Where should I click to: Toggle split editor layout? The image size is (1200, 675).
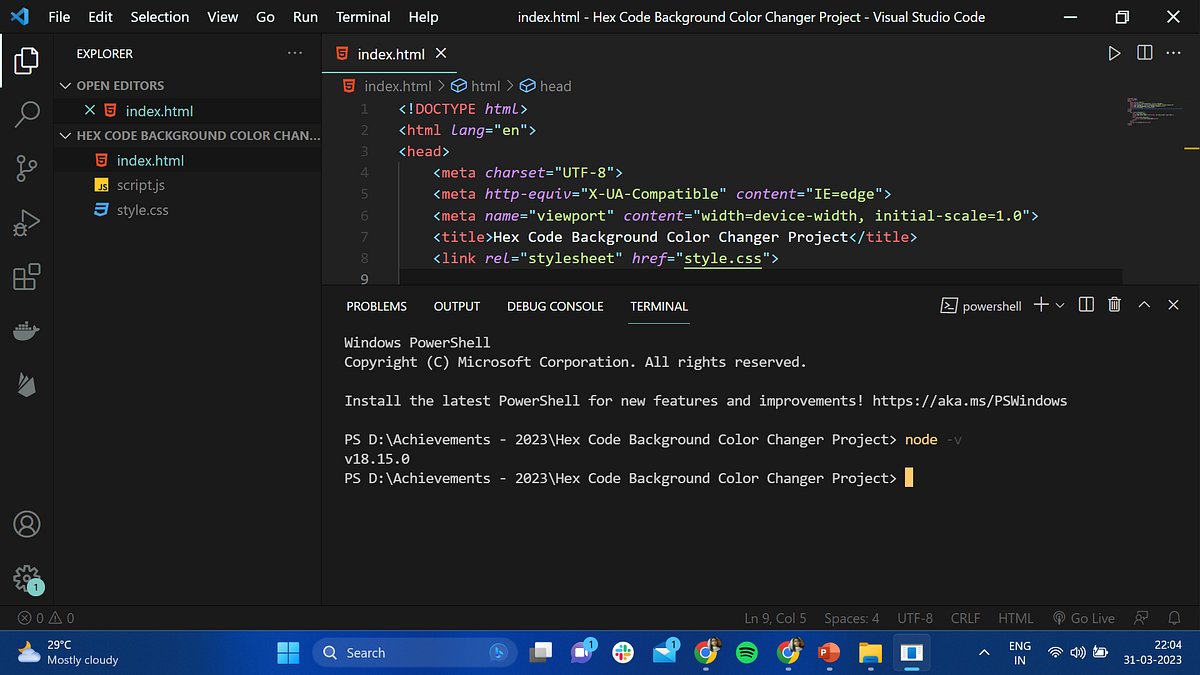tap(1144, 53)
